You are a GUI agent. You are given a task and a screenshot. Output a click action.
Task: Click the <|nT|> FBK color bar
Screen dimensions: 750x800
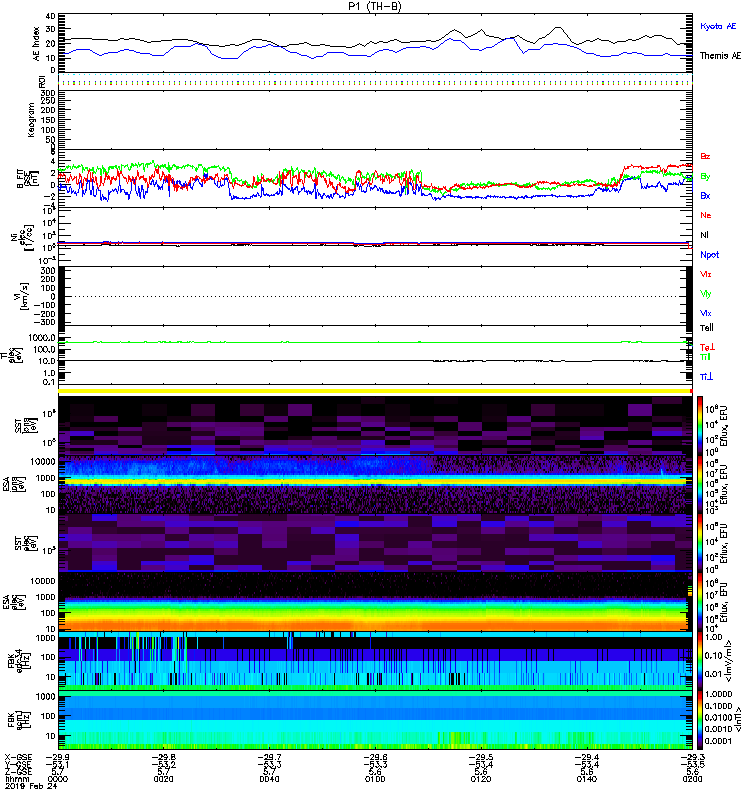click(x=700, y=720)
